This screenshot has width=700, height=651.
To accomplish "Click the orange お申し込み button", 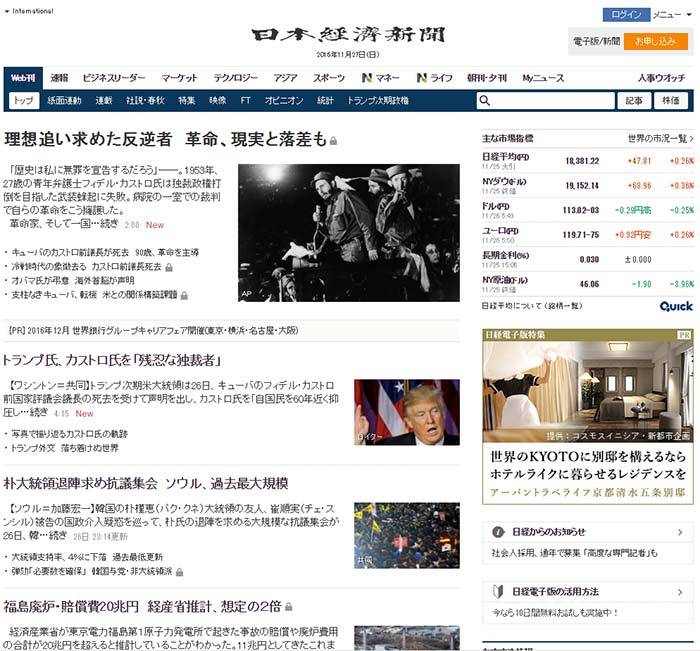I will [x=656, y=42].
